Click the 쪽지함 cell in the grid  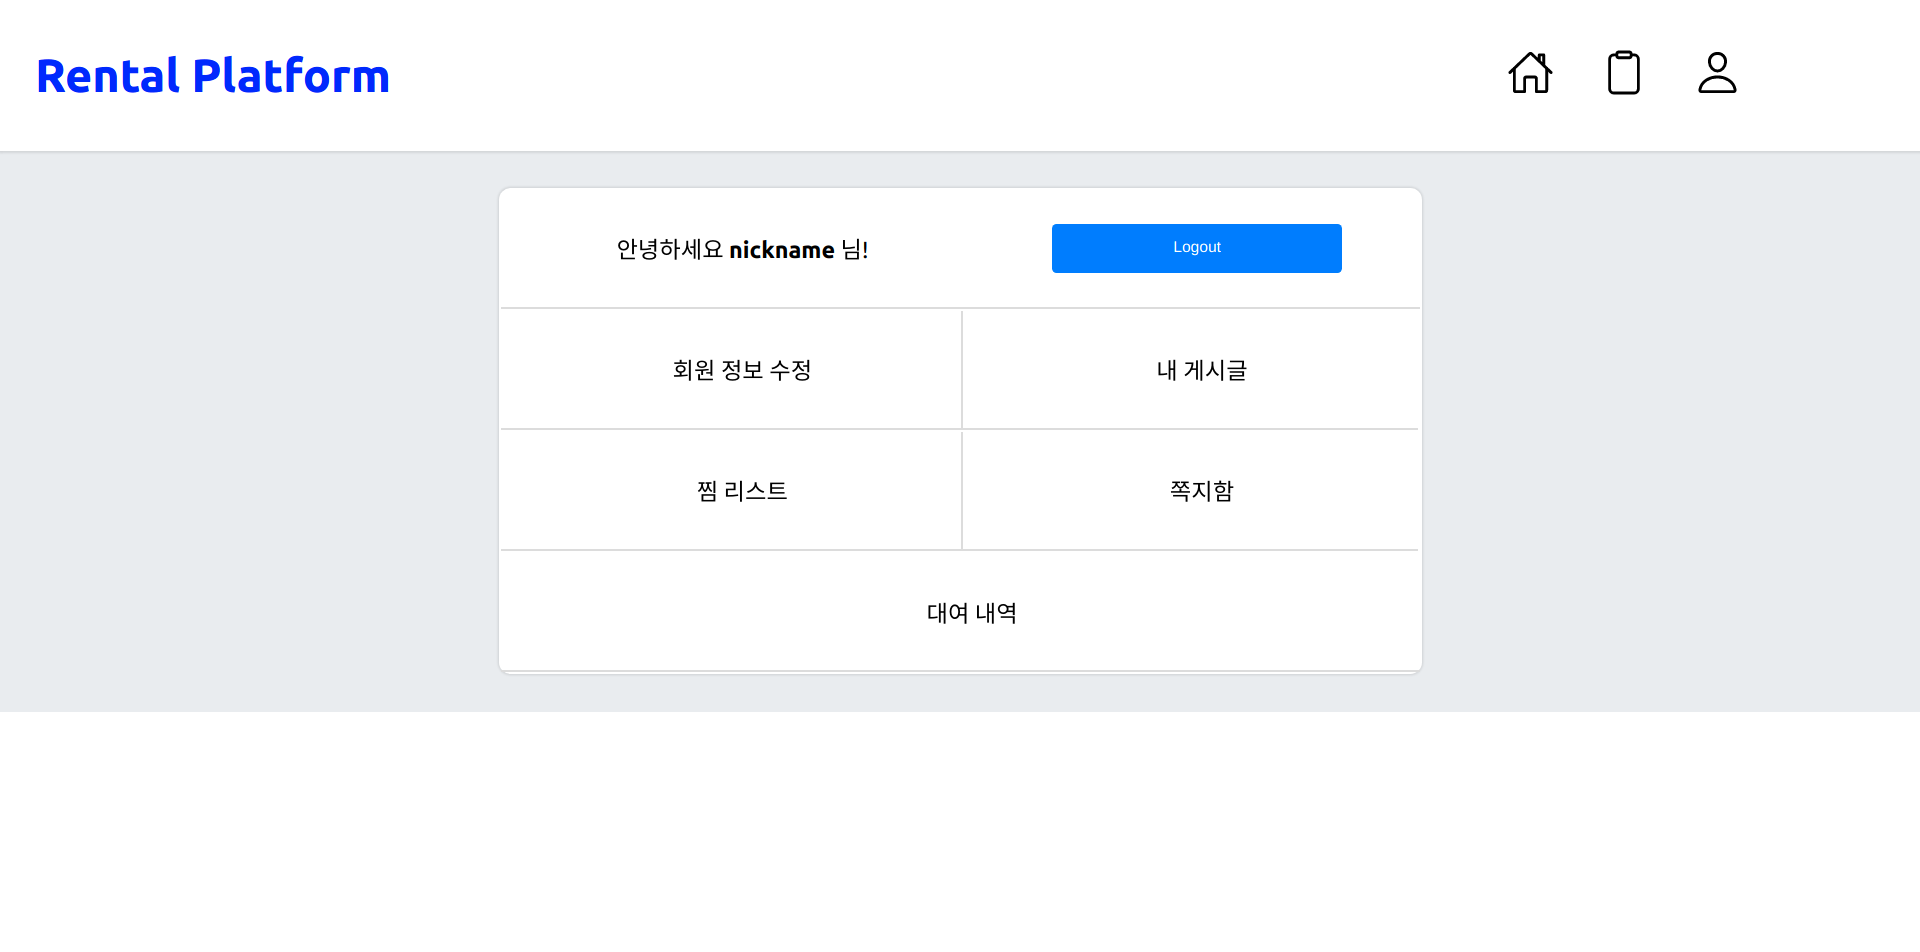pyautogui.click(x=1201, y=490)
